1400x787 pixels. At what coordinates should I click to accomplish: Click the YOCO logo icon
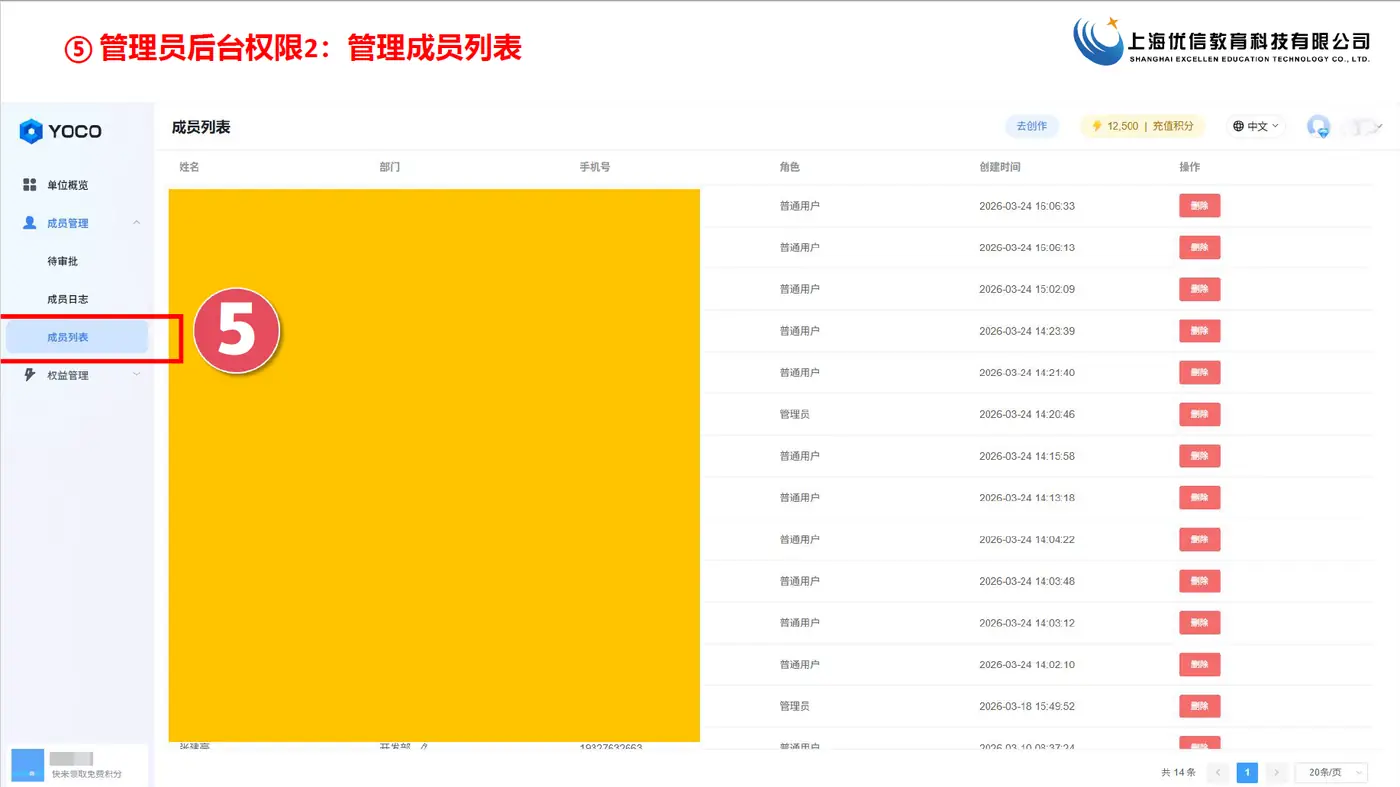pyautogui.click(x=31, y=131)
